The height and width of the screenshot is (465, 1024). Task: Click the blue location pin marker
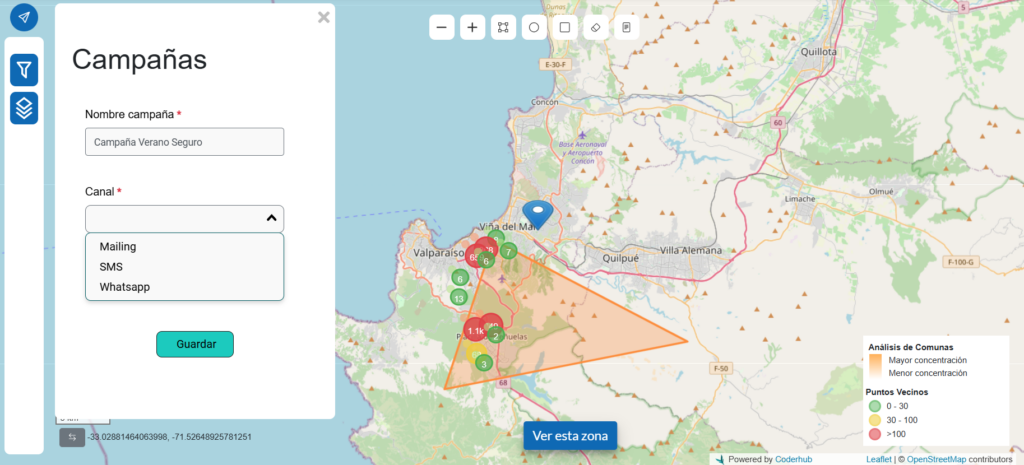click(x=538, y=213)
